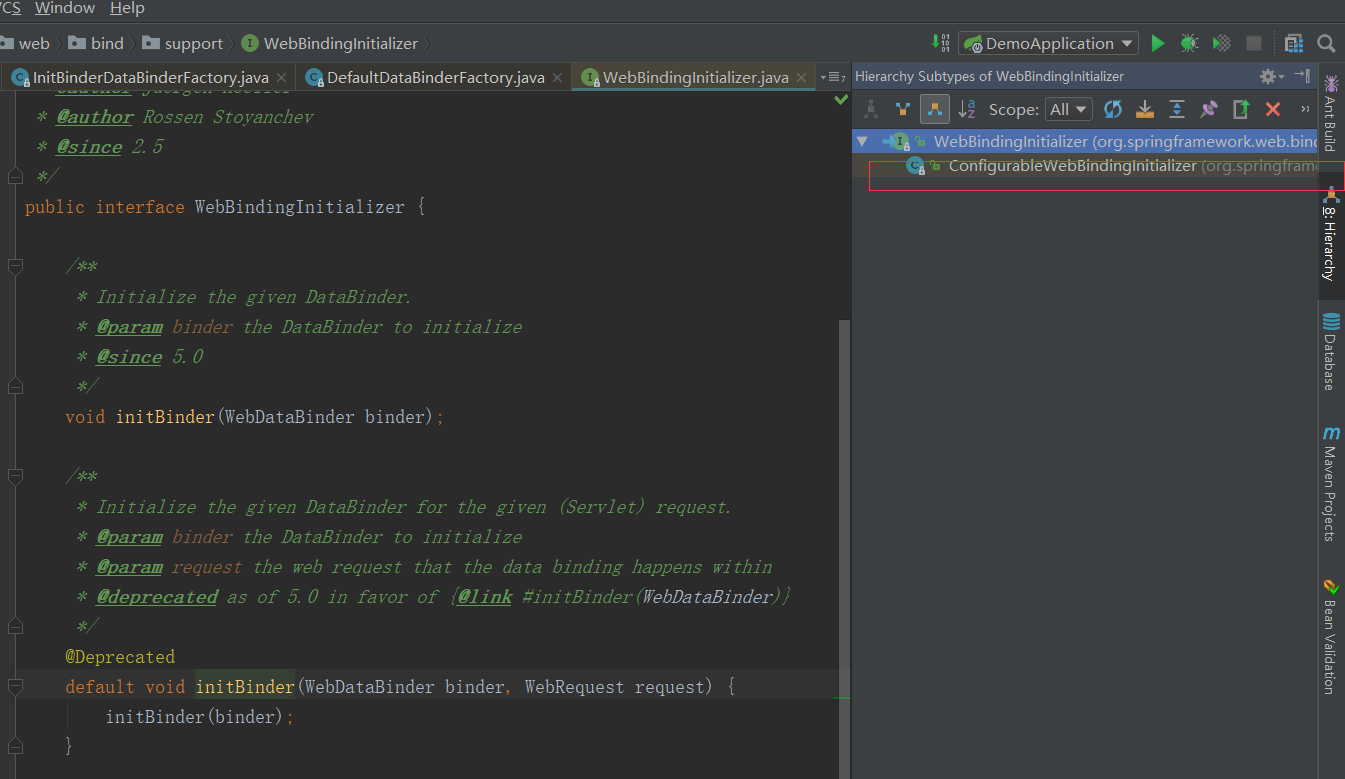Click the Bean Validation icon
Screen dimensions: 1345x779
tap(1331, 587)
